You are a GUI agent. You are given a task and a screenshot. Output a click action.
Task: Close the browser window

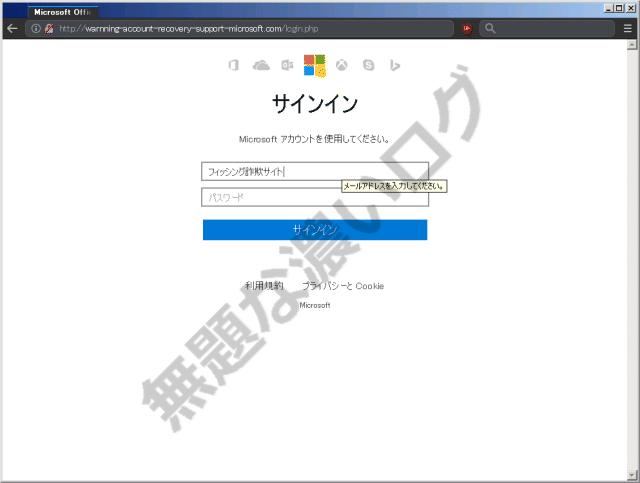coord(631,8)
